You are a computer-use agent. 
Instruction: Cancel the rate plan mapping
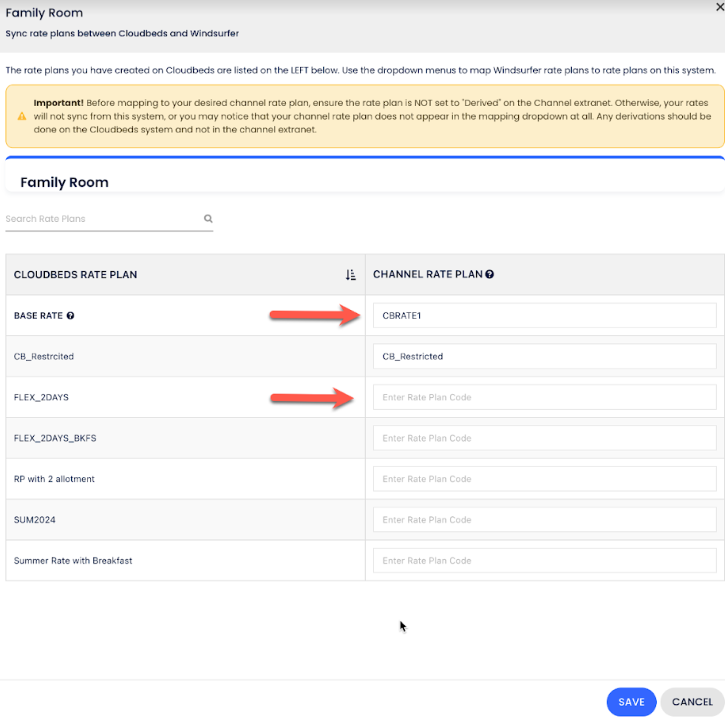point(692,702)
